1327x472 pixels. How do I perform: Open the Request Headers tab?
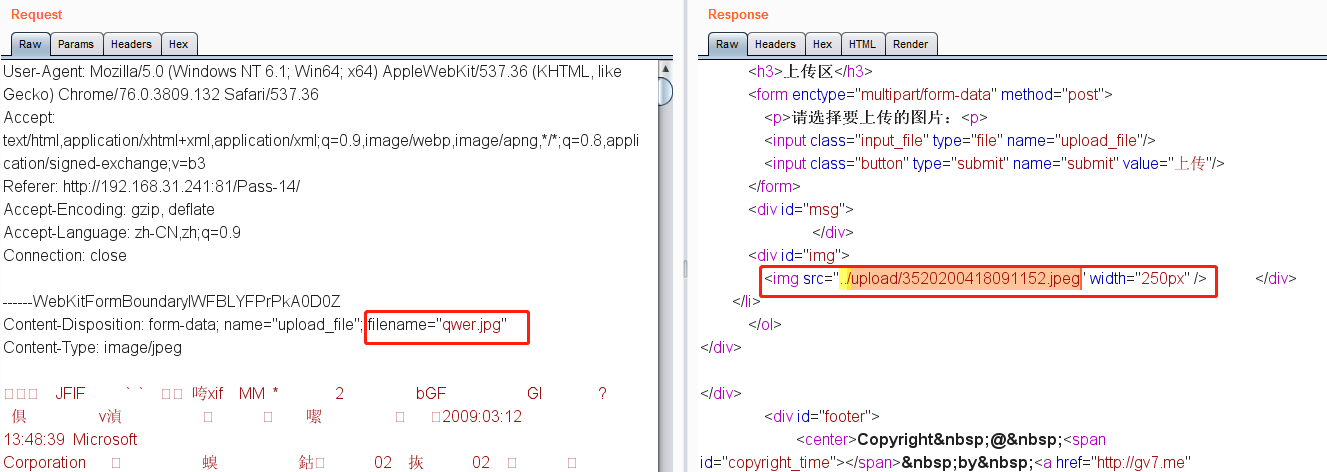pos(131,44)
